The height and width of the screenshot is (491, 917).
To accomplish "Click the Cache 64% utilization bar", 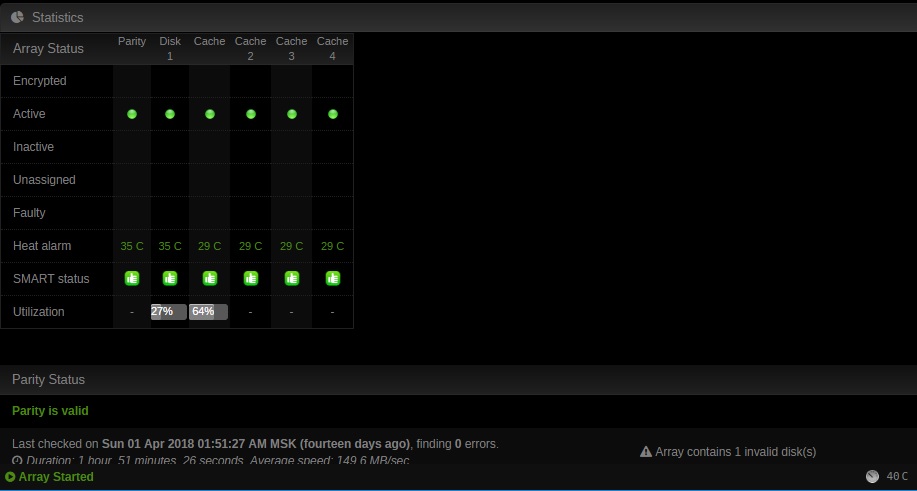I will point(208,312).
